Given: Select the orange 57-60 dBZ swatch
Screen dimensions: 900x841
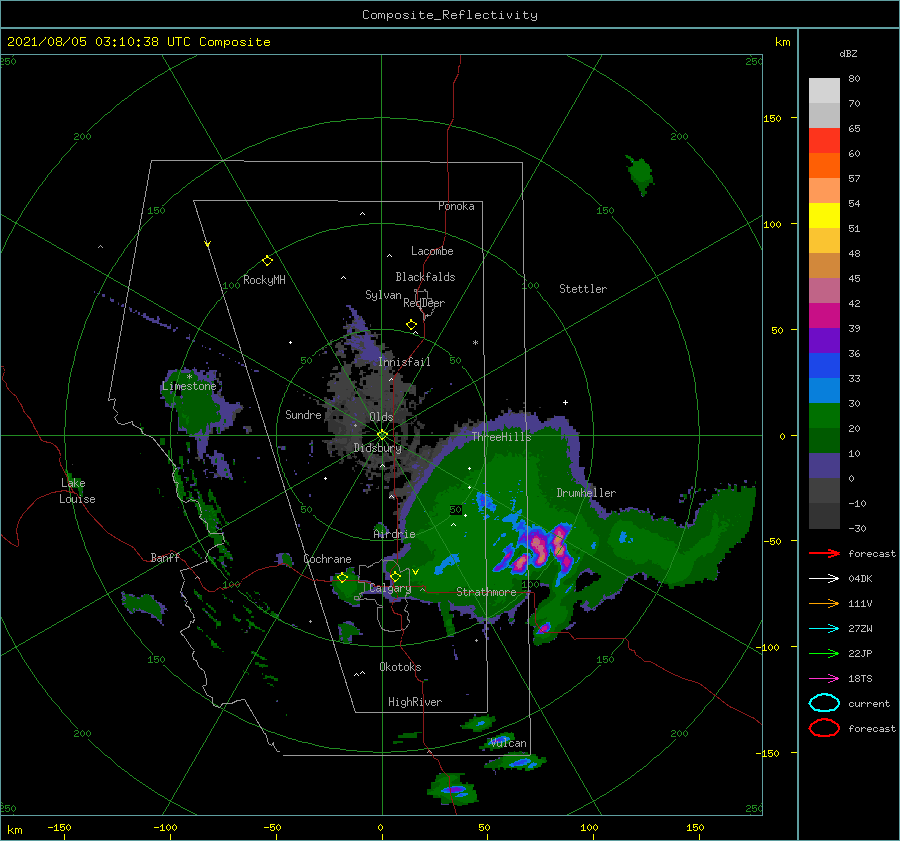Looking at the screenshot, I should 824,166.
